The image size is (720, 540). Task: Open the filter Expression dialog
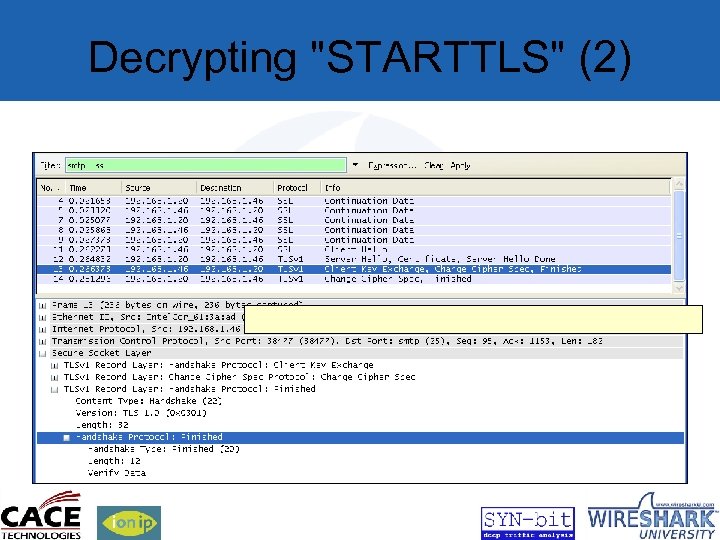392,165
